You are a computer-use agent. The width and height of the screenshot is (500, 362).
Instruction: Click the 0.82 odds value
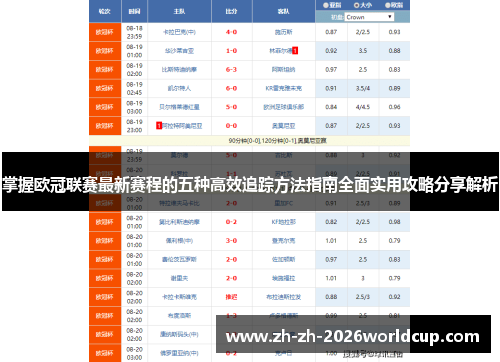(x=331, y=222)
